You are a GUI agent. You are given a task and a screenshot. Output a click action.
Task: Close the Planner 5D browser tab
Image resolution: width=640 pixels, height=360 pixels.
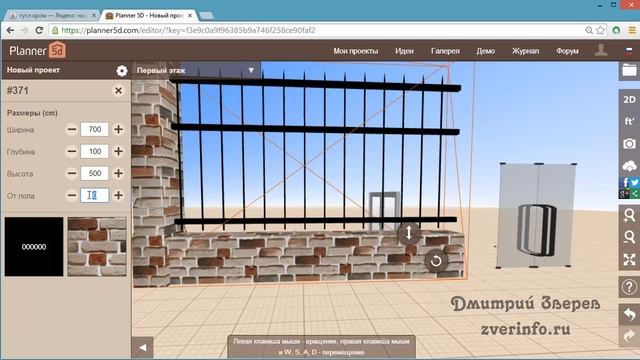click(x=190, y=16)
